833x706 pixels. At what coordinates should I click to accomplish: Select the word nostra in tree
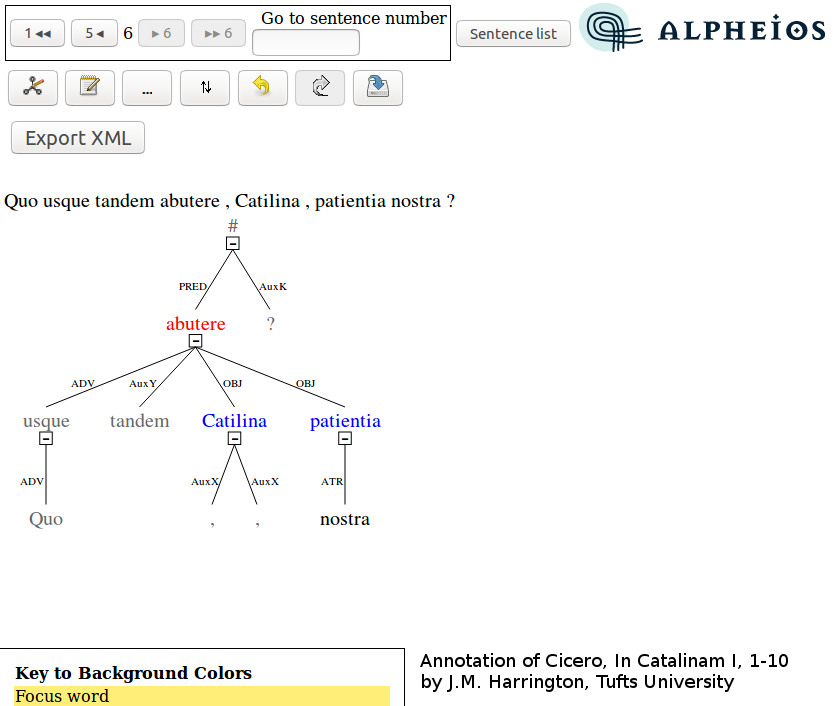(x=345, y=519)
